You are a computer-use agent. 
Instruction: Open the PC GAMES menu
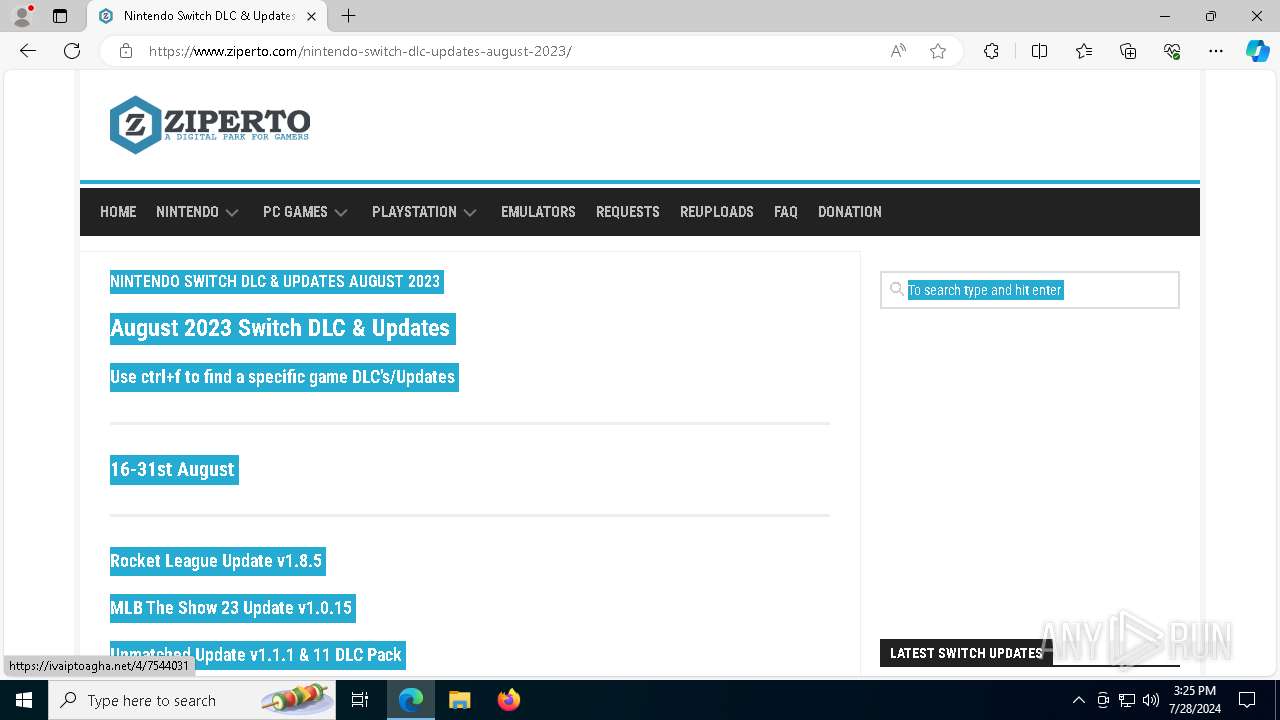[295, 212]
